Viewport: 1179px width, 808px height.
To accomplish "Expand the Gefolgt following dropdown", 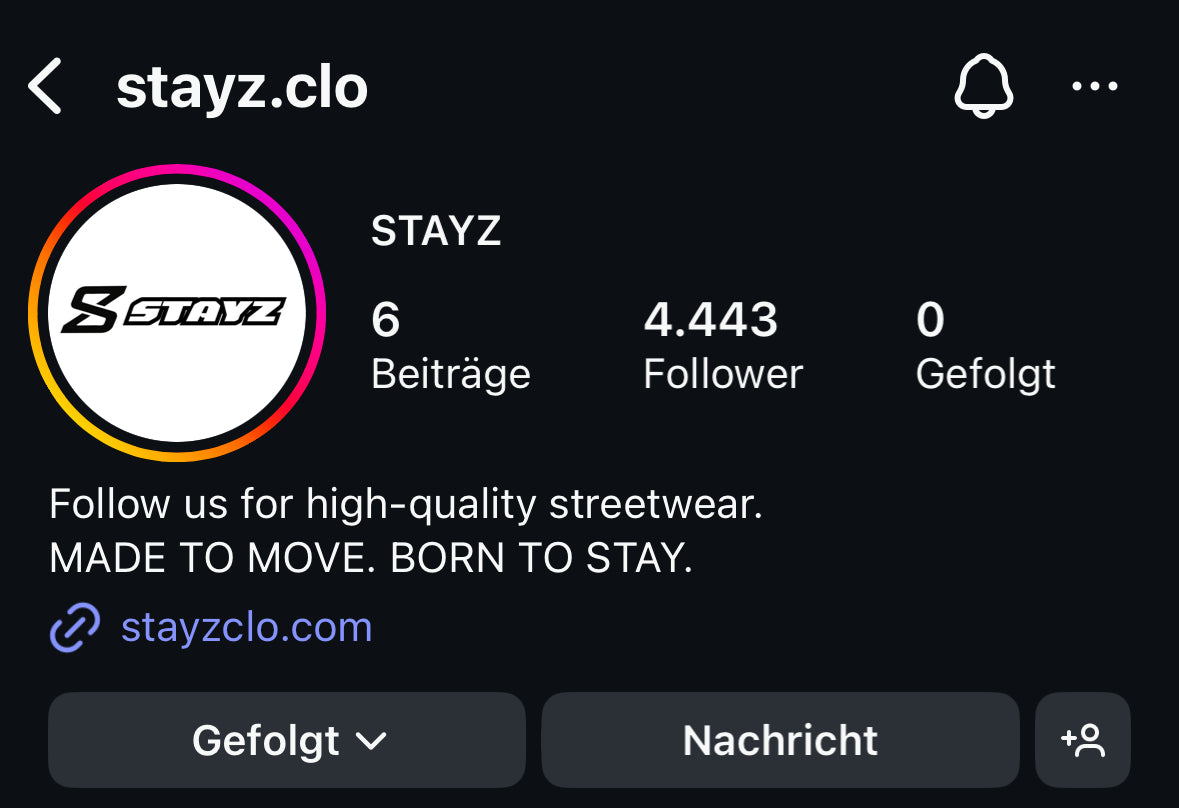I will pos(286,740).
